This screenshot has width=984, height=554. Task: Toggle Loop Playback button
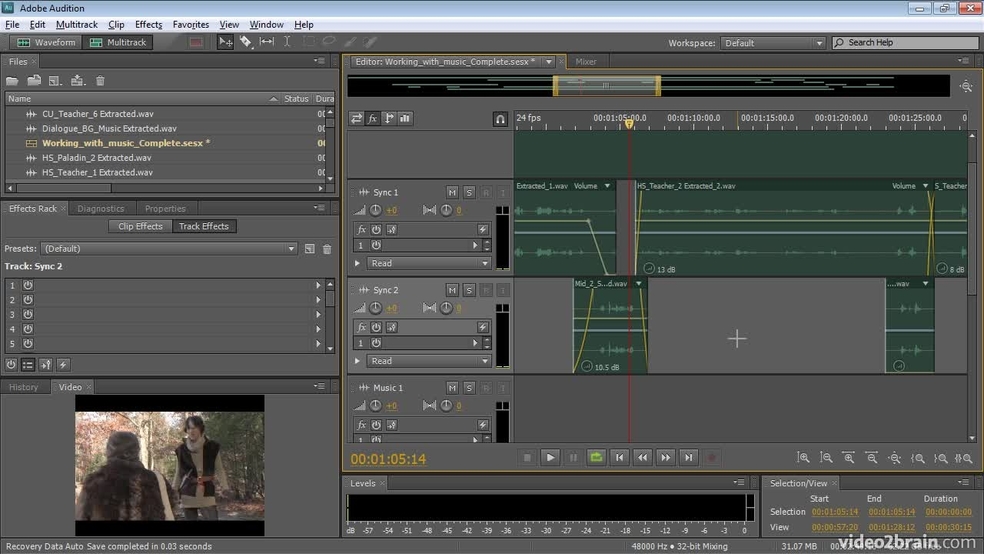coord(596,457)
